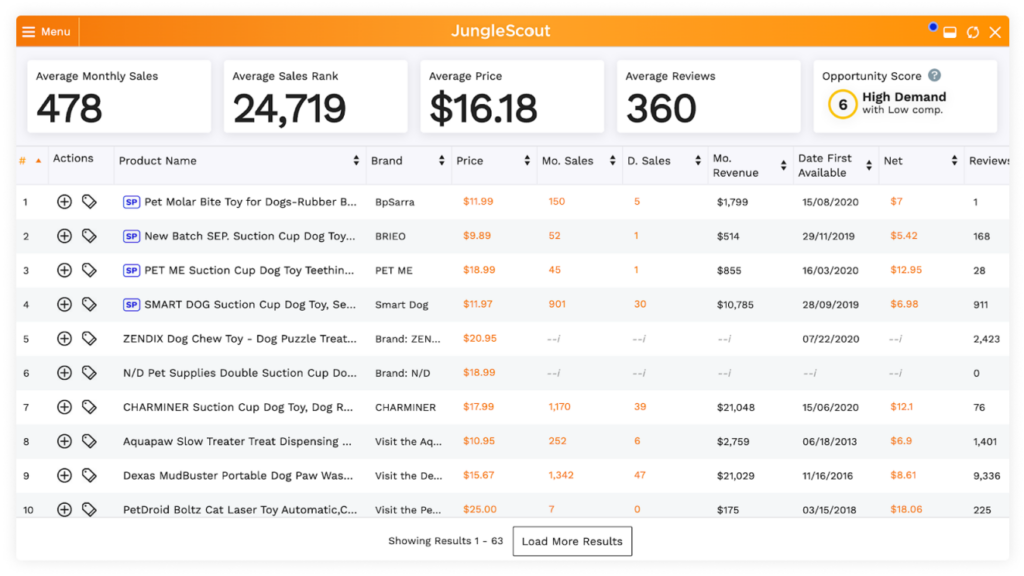1024x576 pixels.
Task: Click Load More Results button
Action: click(572, 541)
